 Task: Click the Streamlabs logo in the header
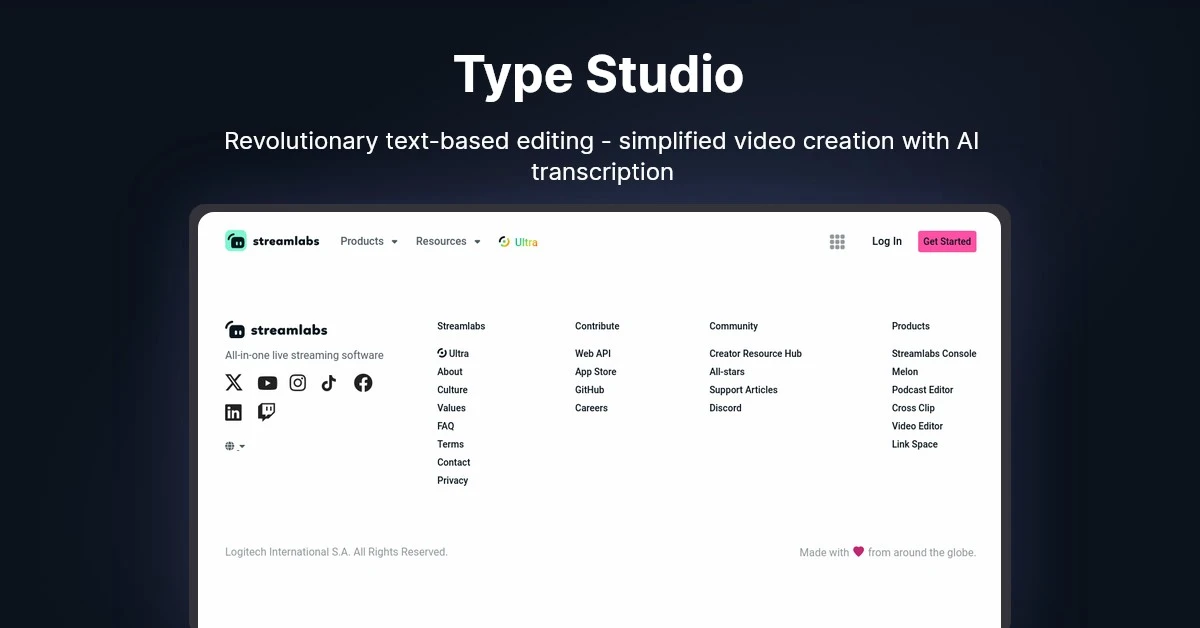(x=271, y=240)
